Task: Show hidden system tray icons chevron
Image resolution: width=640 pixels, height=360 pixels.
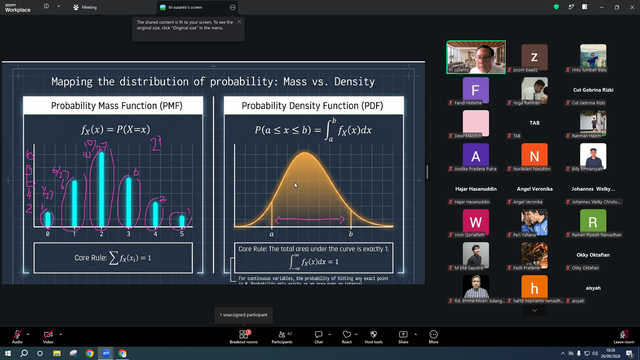Action: pos(563,353)
